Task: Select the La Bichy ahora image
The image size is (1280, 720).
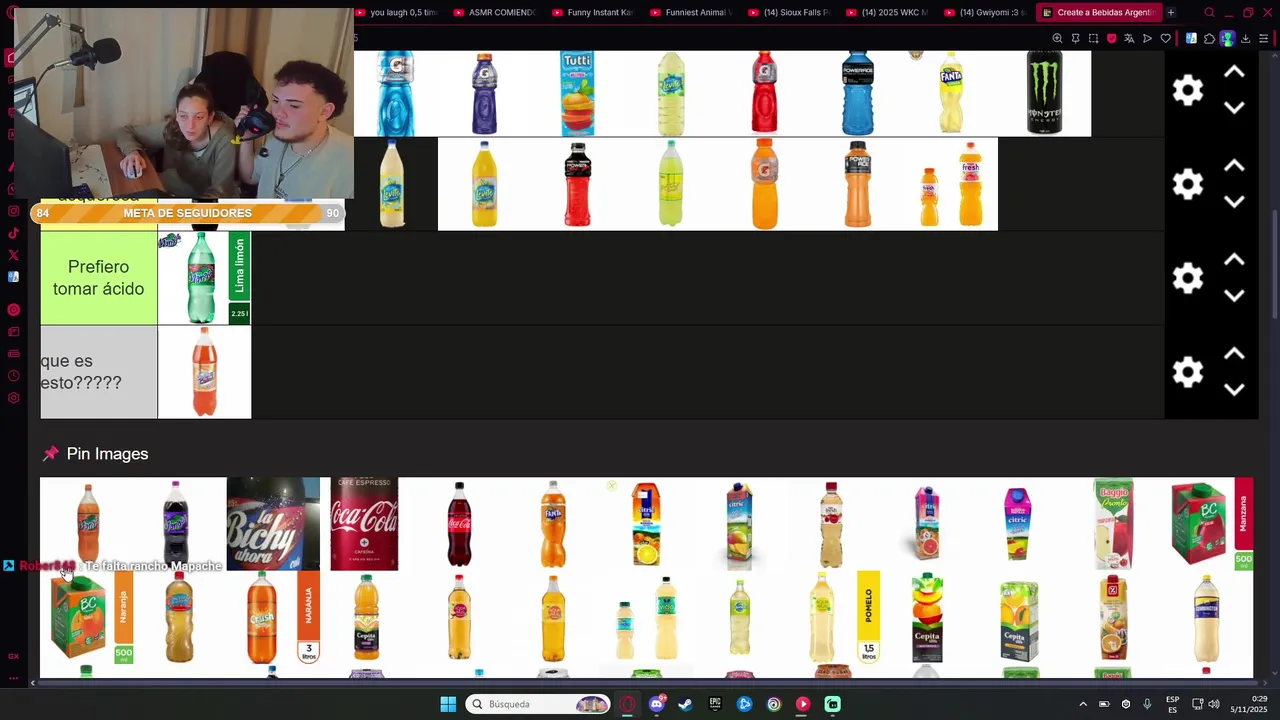Action: [273, 524]
